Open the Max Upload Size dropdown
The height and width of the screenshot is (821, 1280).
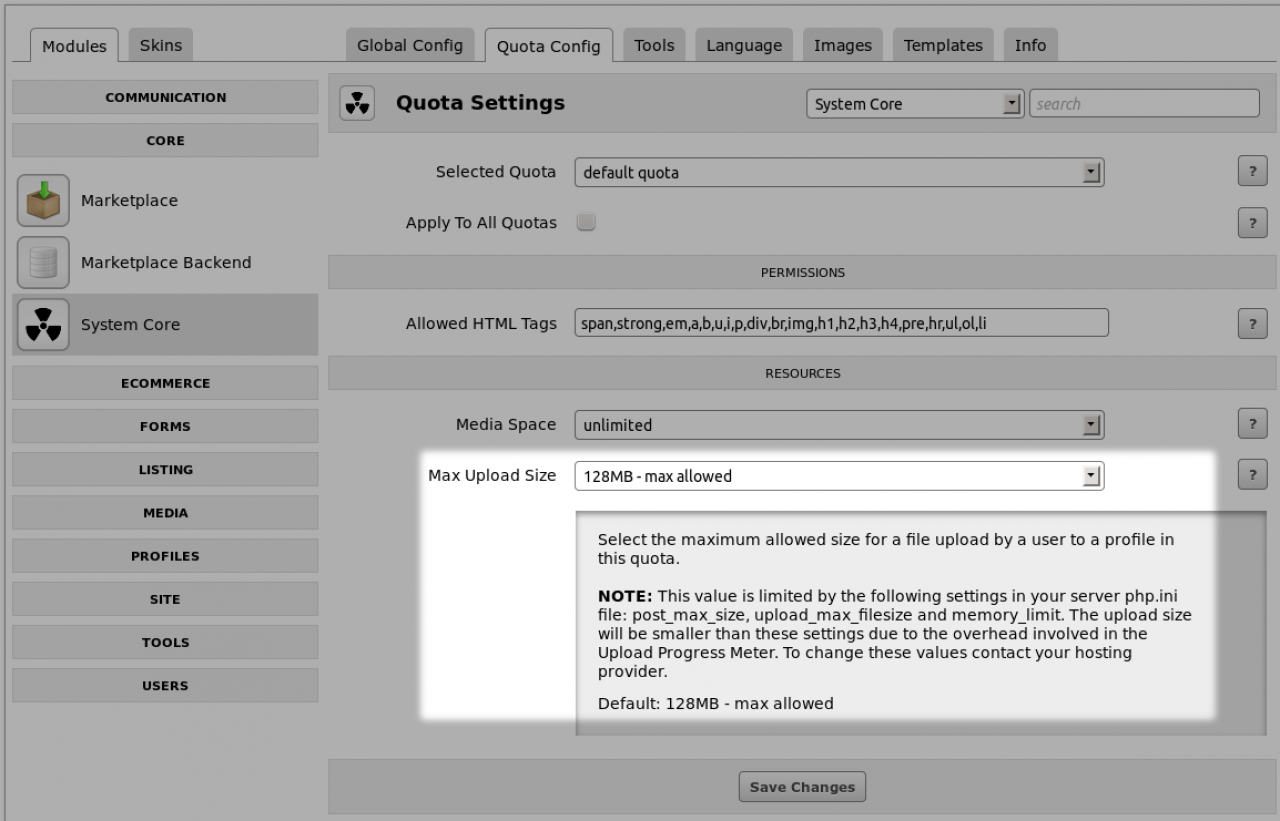[x=839, y=476]
